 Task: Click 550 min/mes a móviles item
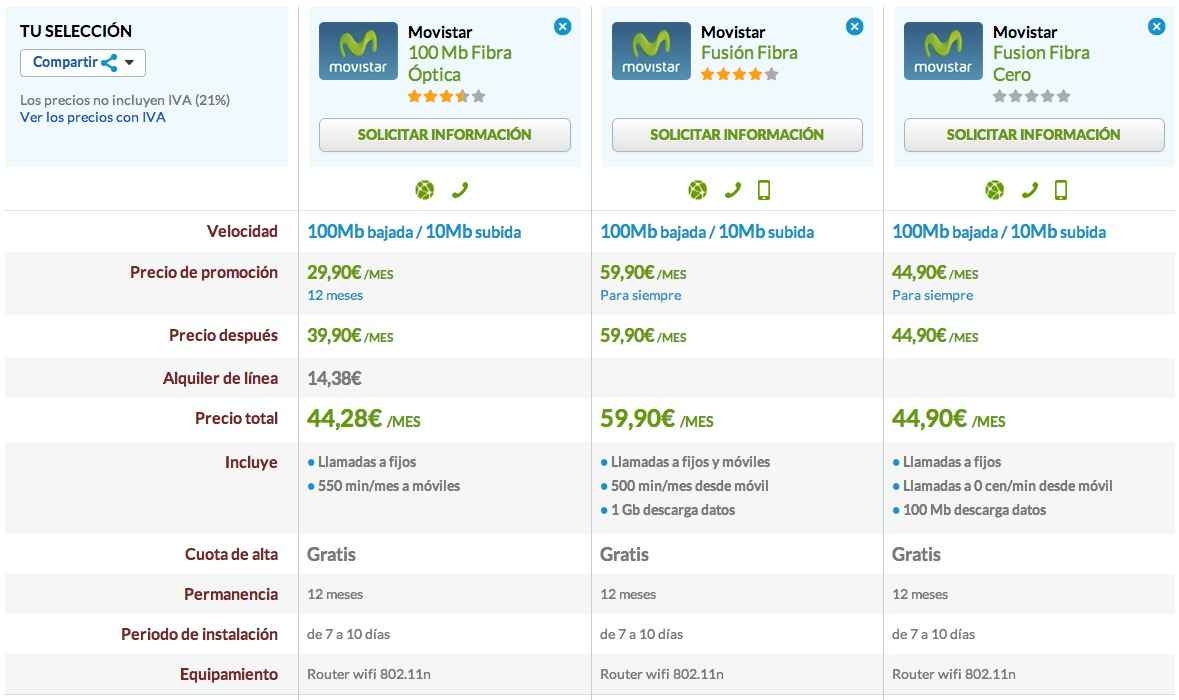(x=389, y=486)
